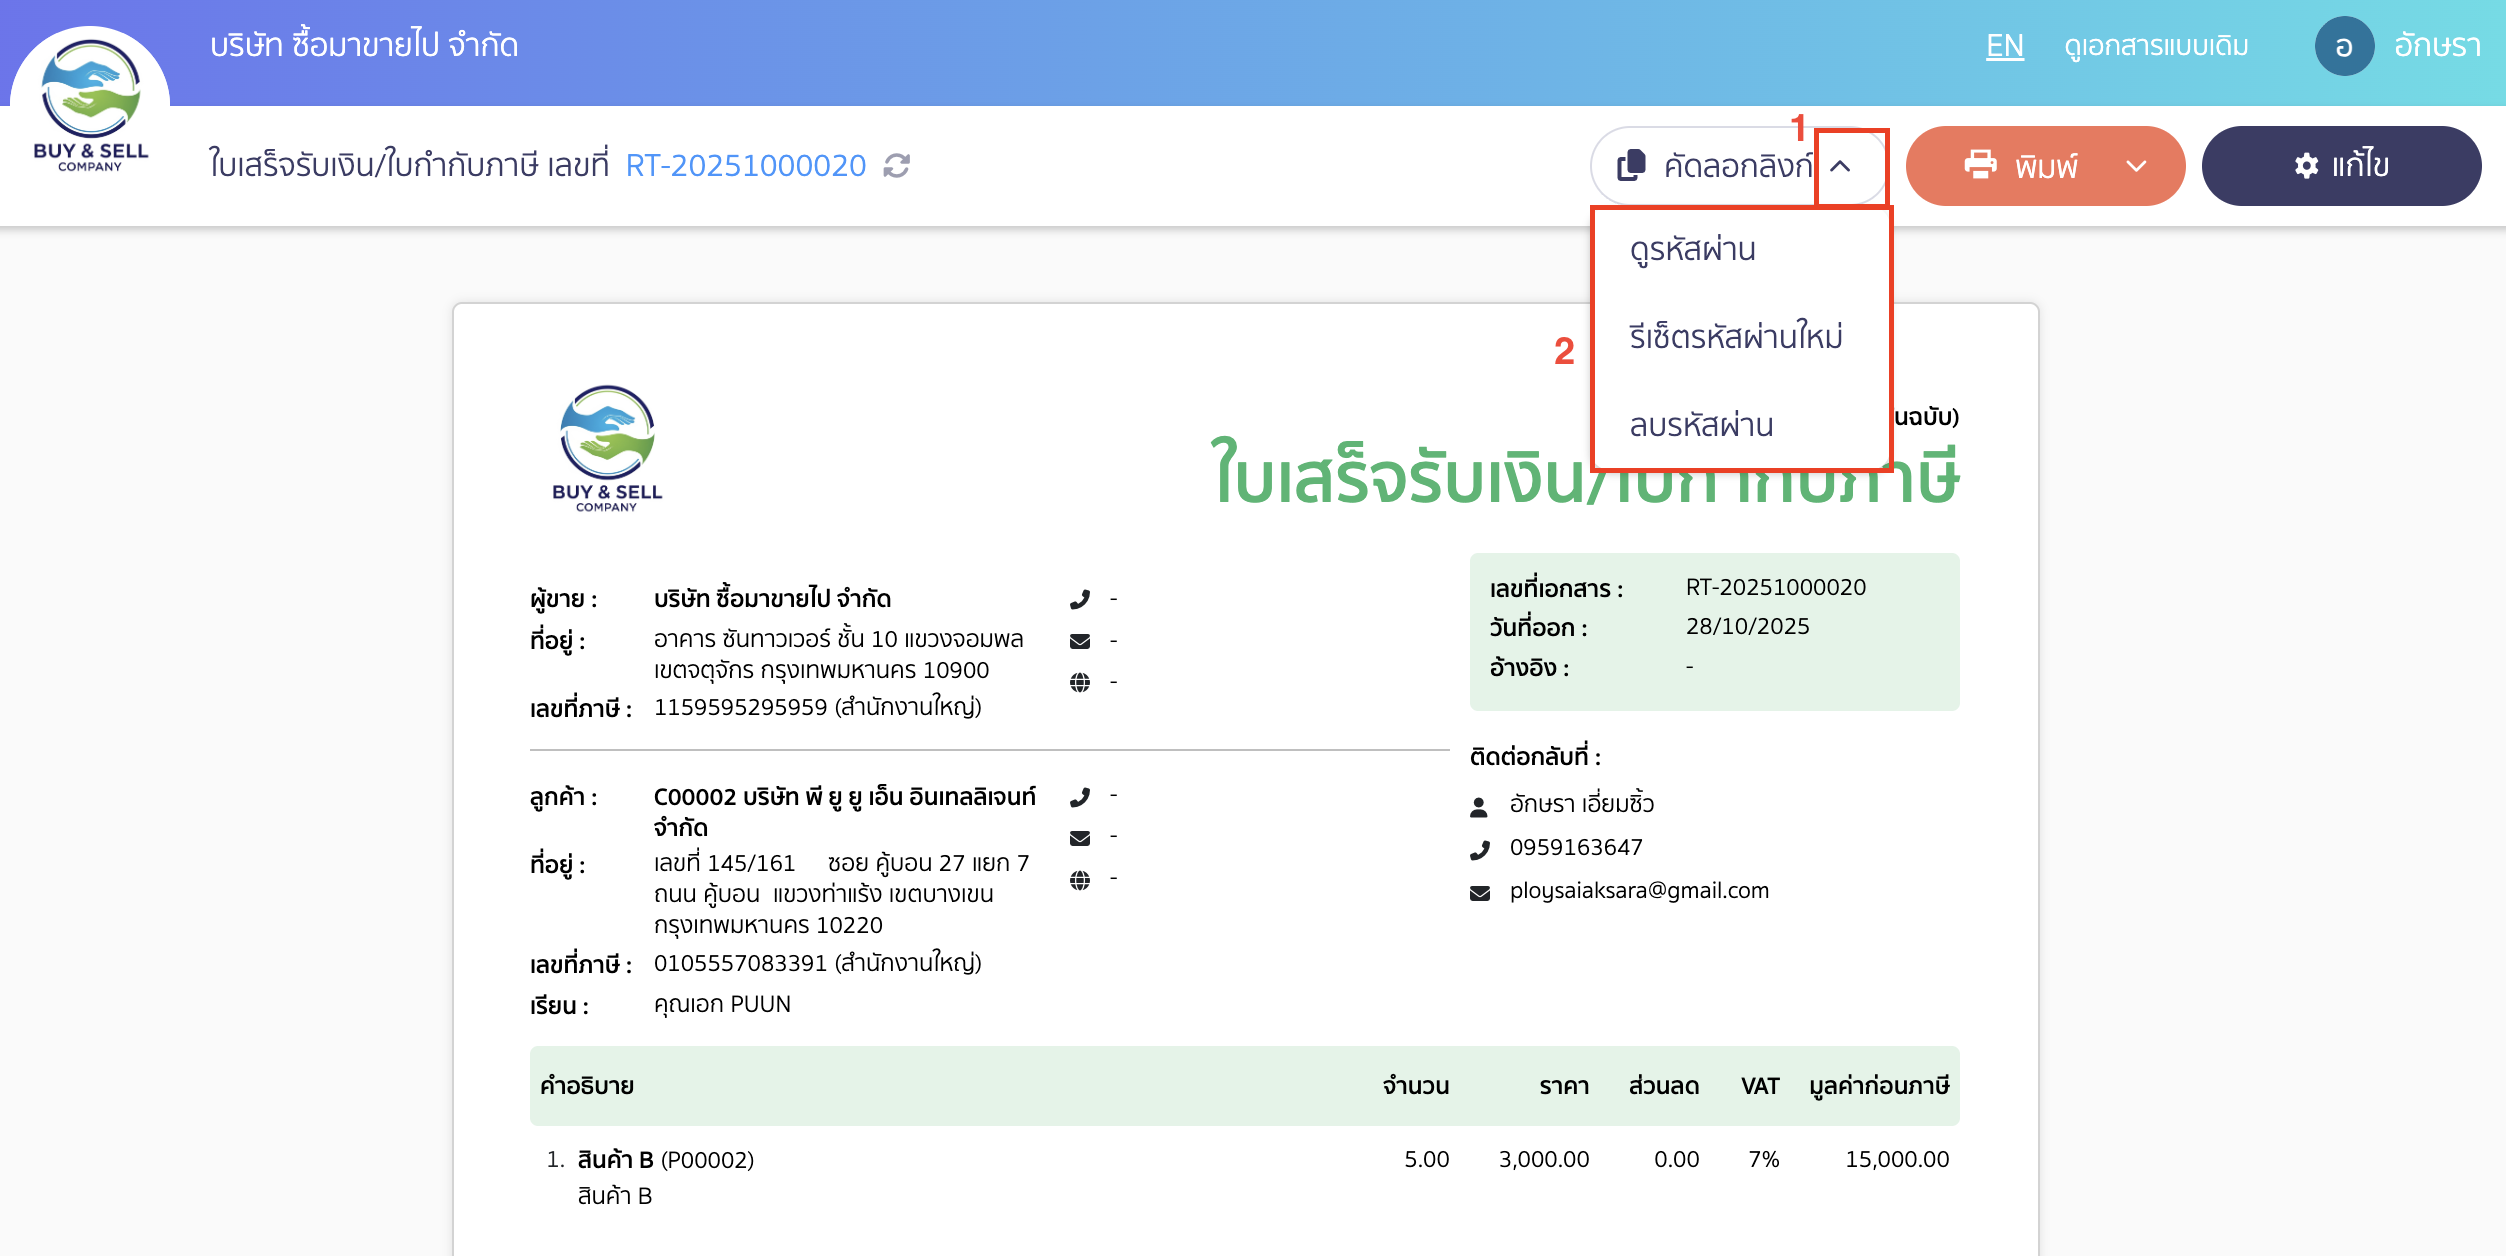Open the พิมพ์ dropdown arrow
Image resolution: width=2506 pixels, height=1256 pixels.
point(2136,165)
